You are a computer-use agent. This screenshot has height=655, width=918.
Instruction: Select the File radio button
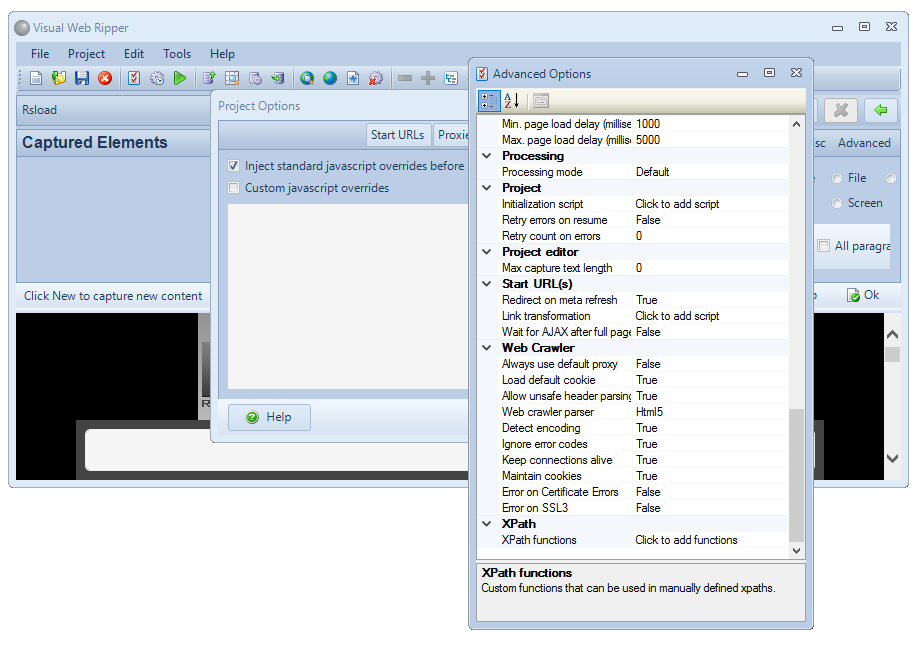(837, 178)
